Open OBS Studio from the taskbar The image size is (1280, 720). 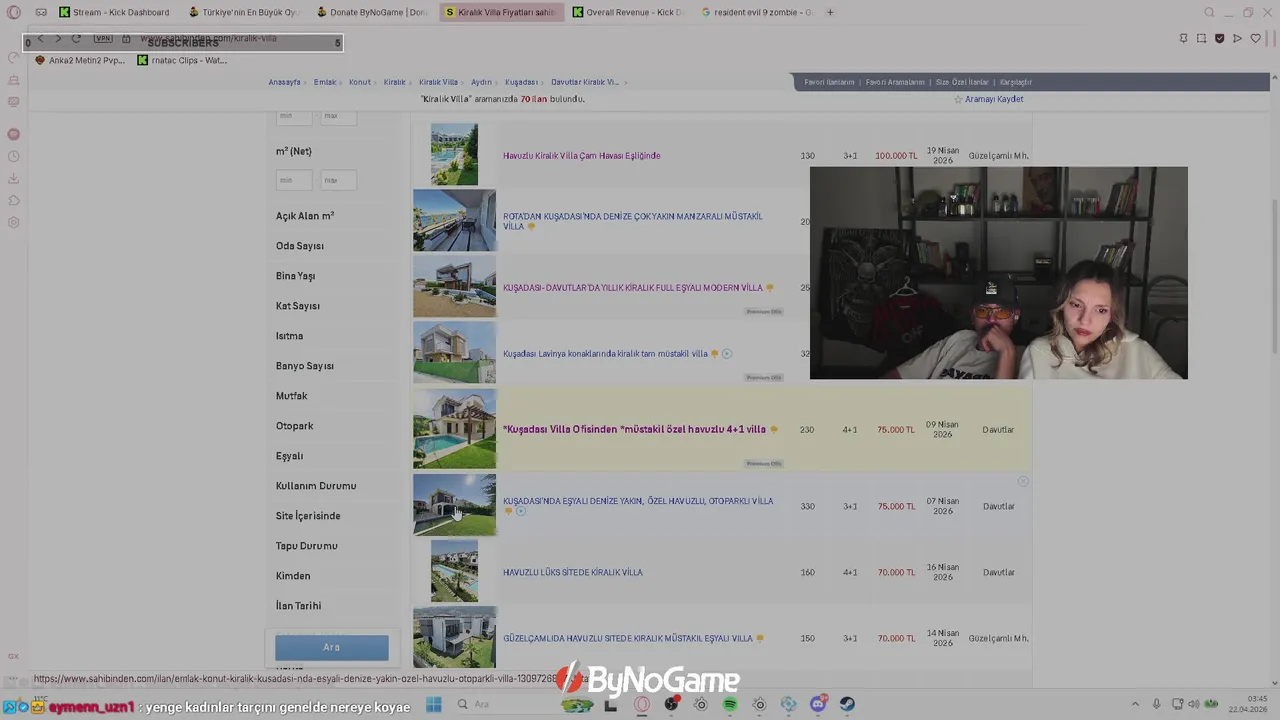(x=671, y=704)
